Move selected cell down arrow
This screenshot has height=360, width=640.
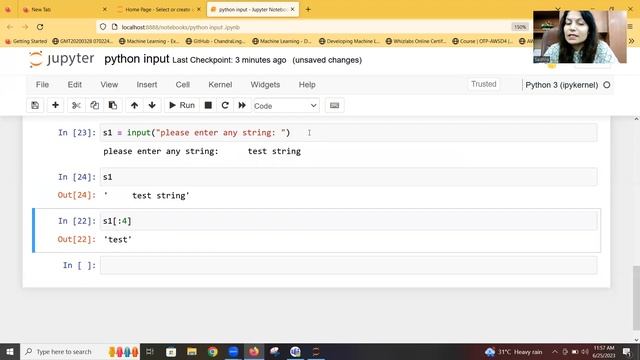coord(152,105)
